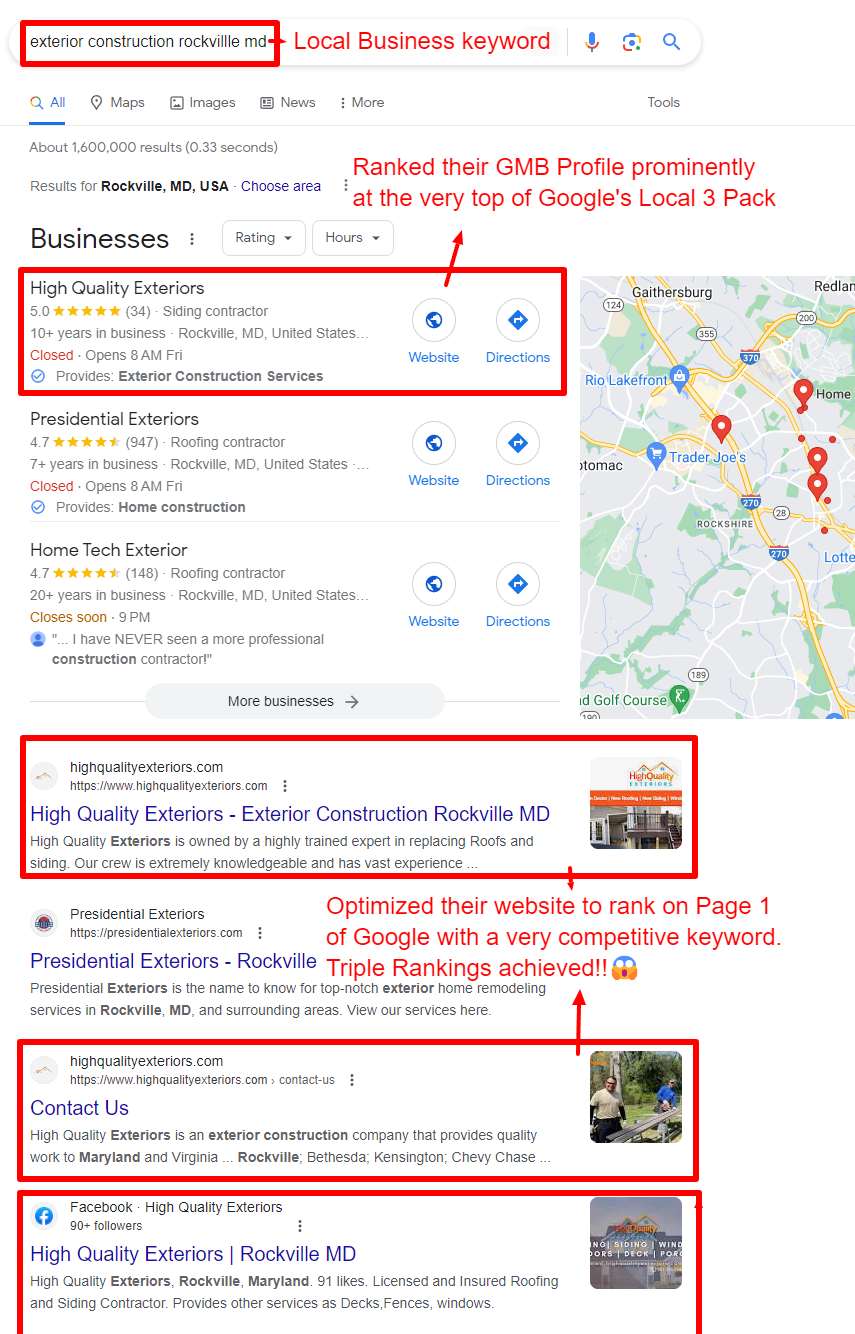This screenshot has height=1334, width=855.
Task: Open three-dot options next to Choose area
Action: coord(346,186)
